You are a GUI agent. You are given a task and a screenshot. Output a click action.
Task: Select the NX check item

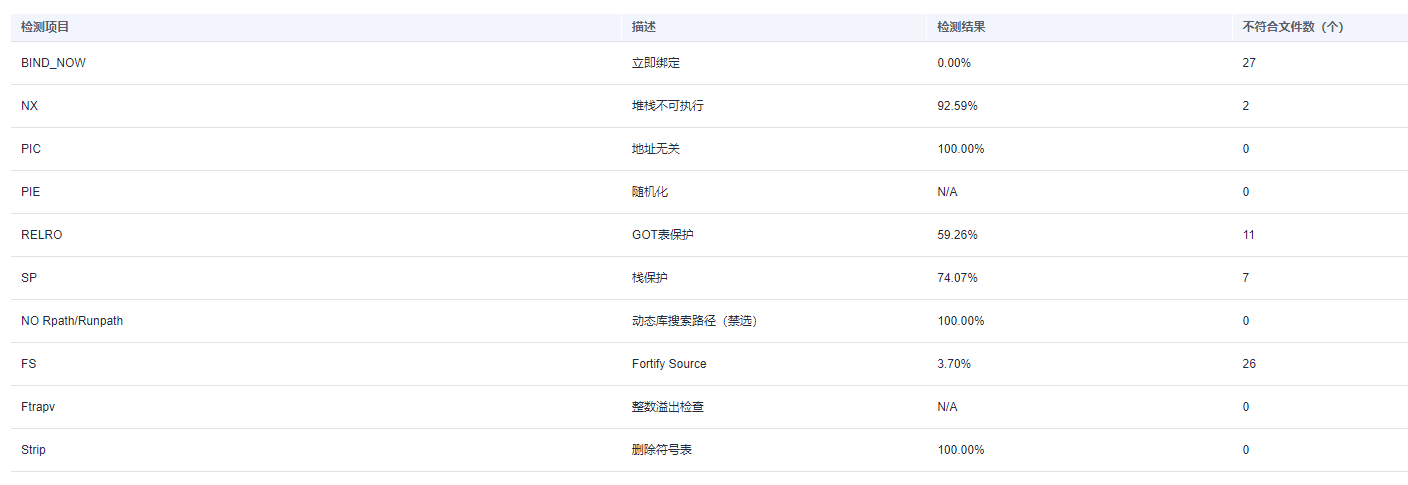tap(29, 106)
